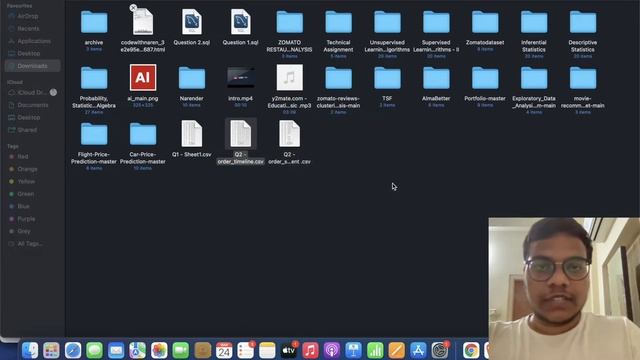Viewport: 640px width, 360px height.
Task: Open the zomato-reviews-clustering folder
Action: click(338, 78)
